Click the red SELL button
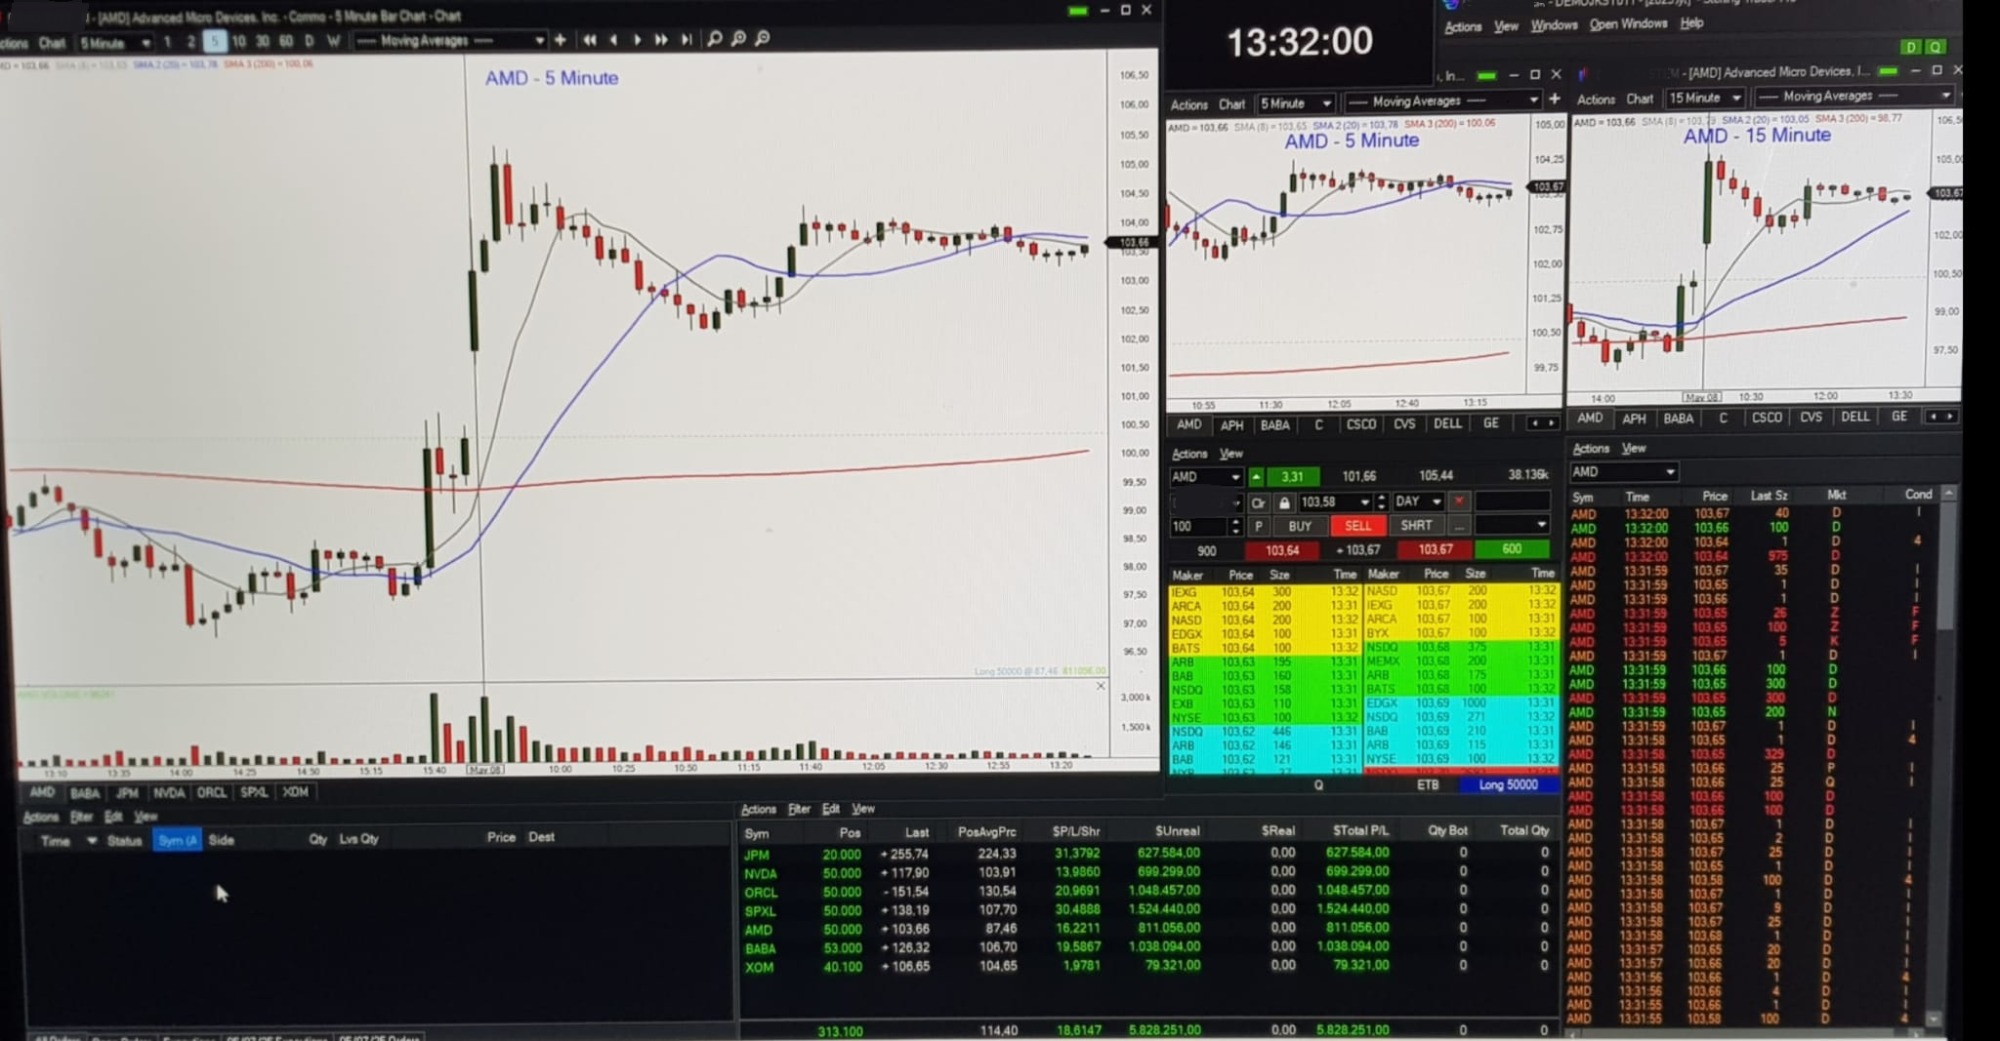 pos(1358,526)
